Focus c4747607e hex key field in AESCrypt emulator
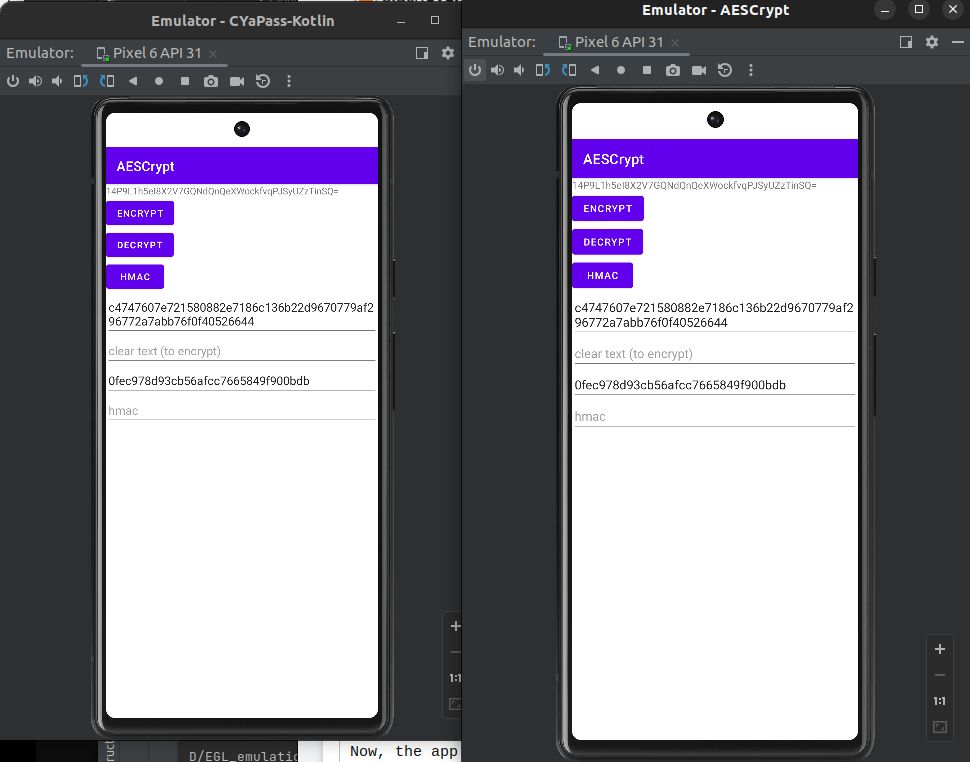 point(715,315)
